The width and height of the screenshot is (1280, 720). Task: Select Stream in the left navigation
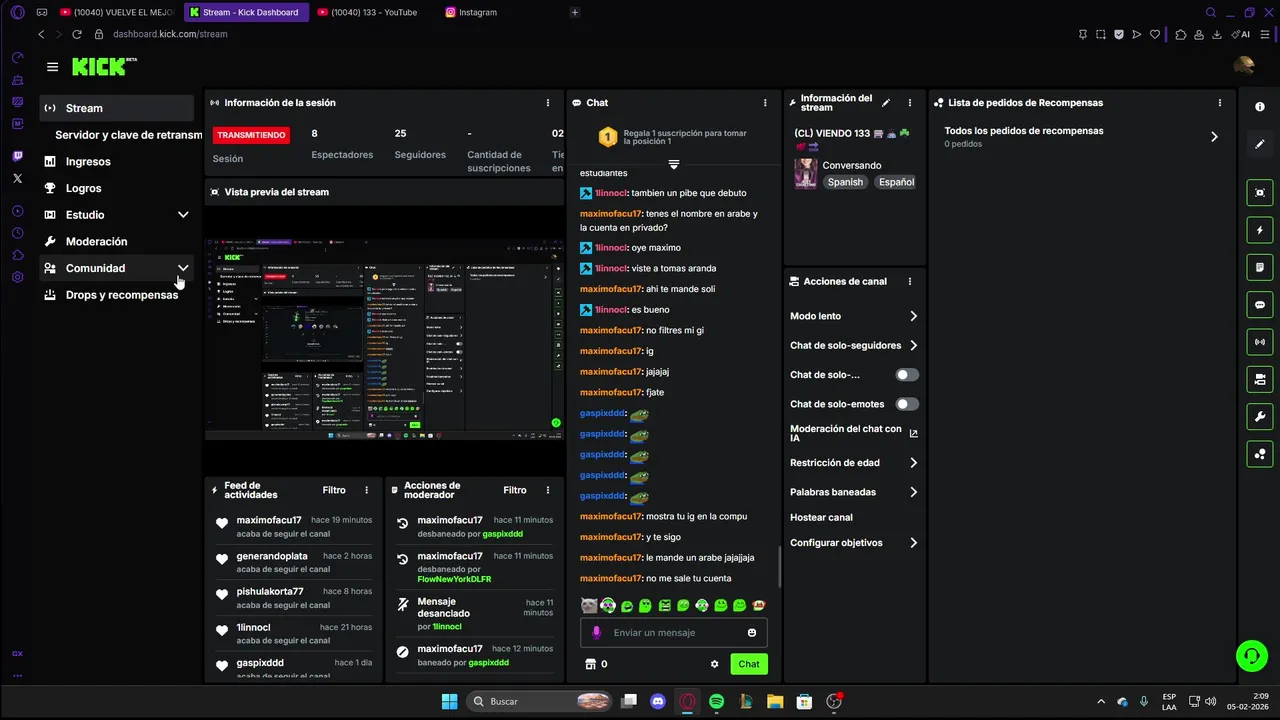(117, 108)
